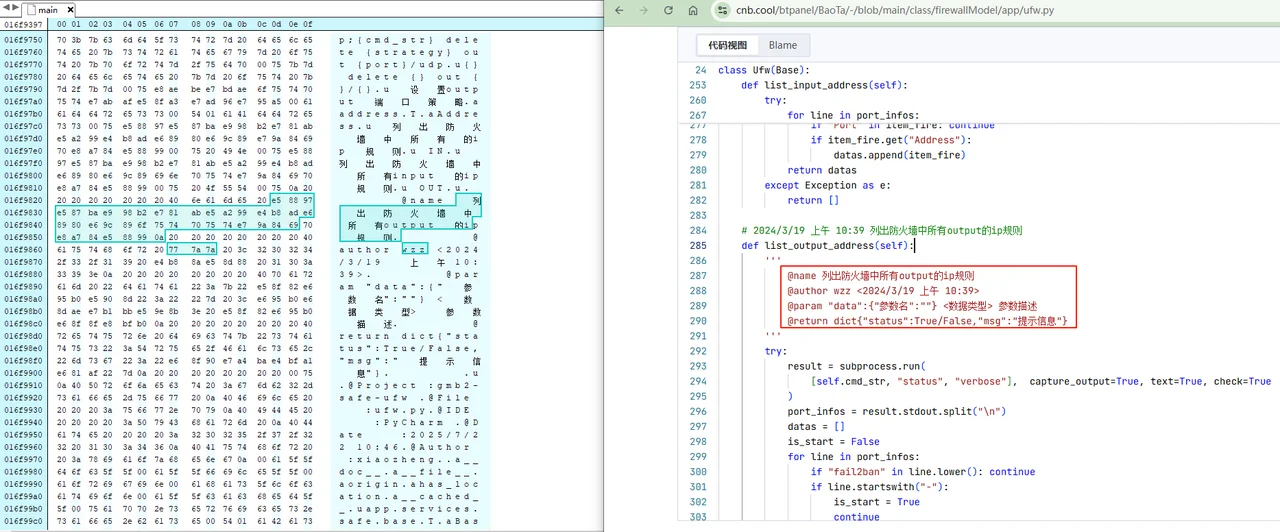This screenshot has height=532, width=1280.
Task: Switch to the 代码视图 code view
Action: pyautogui.click(x=727, y=45)
